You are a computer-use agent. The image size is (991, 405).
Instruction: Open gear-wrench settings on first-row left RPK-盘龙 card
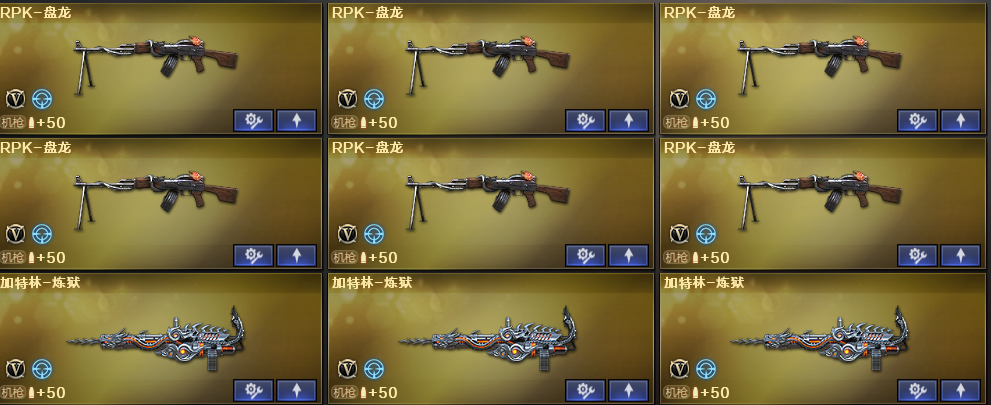(253, 121)
